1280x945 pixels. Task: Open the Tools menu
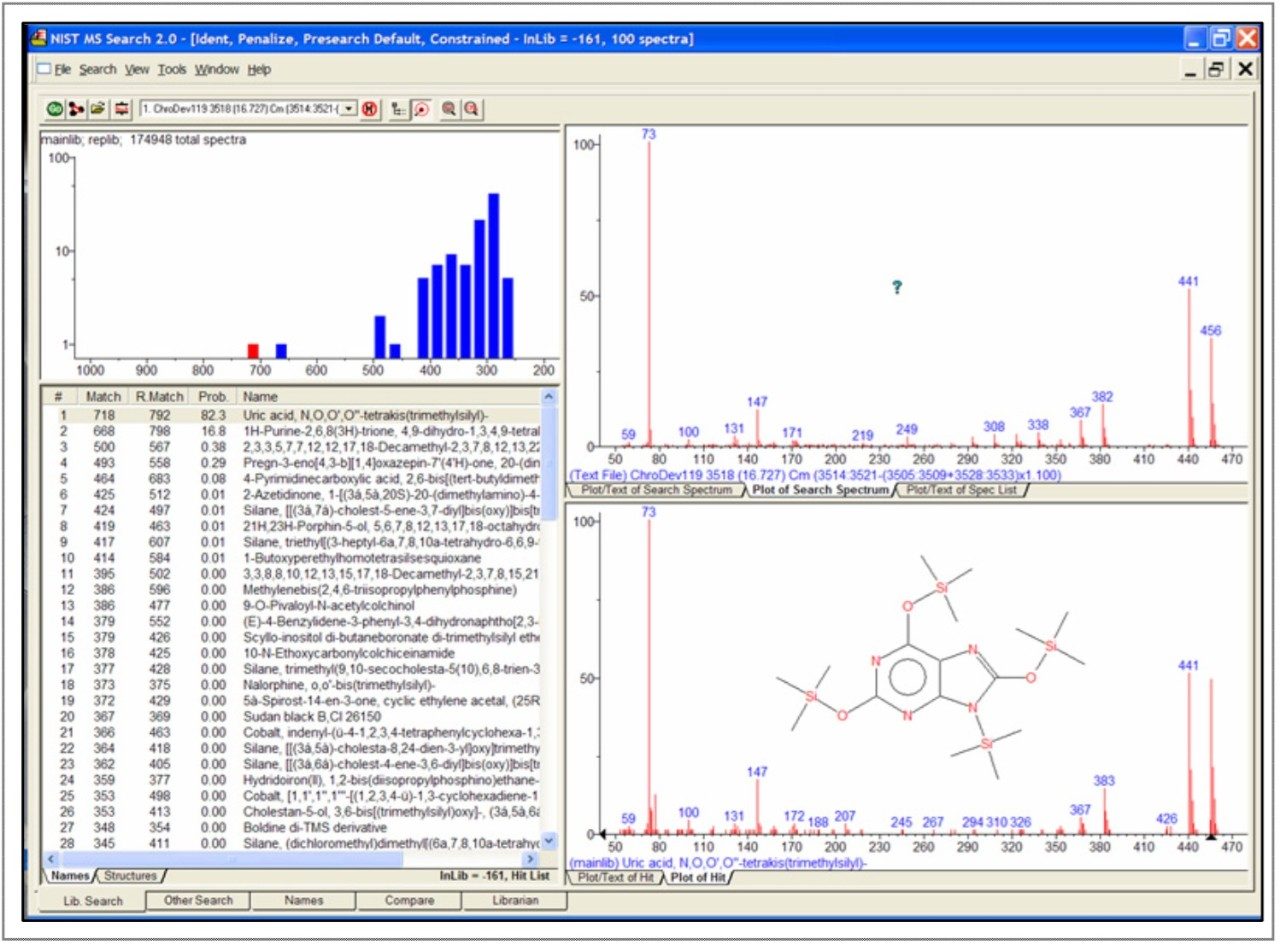click(x=173, y=69)
